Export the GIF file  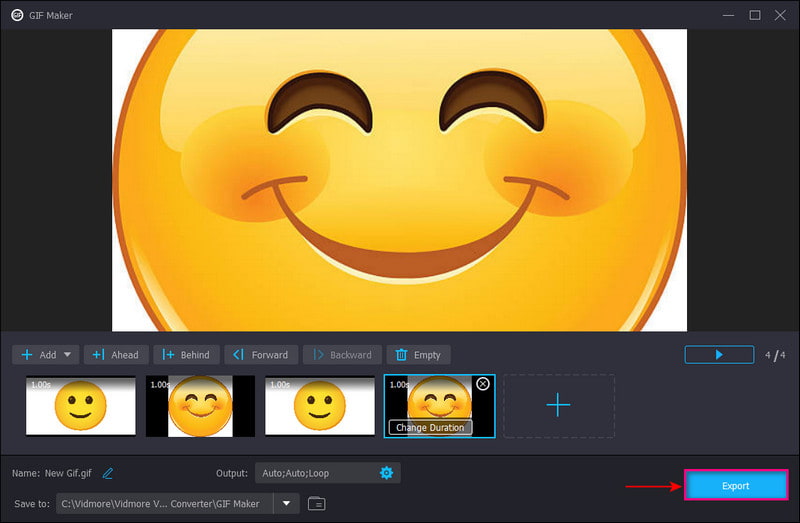pyautogui.click(x=735, y=486)
